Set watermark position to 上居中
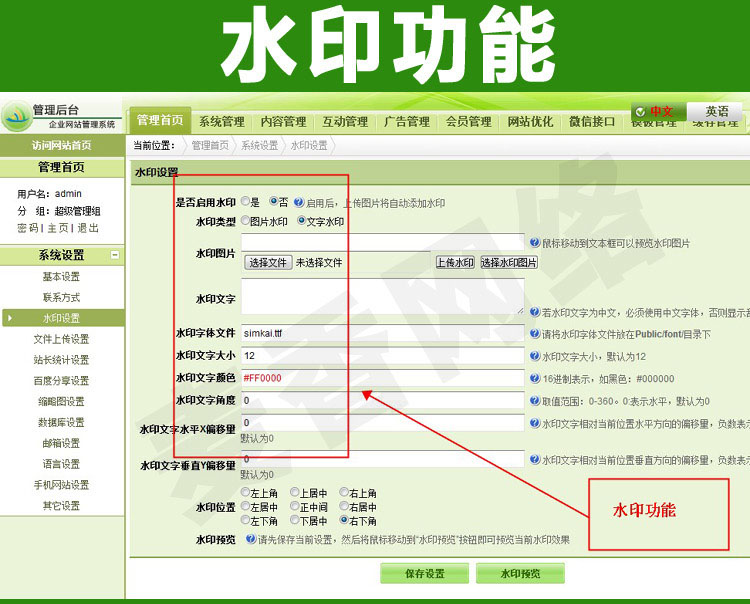 coord(295,492)
